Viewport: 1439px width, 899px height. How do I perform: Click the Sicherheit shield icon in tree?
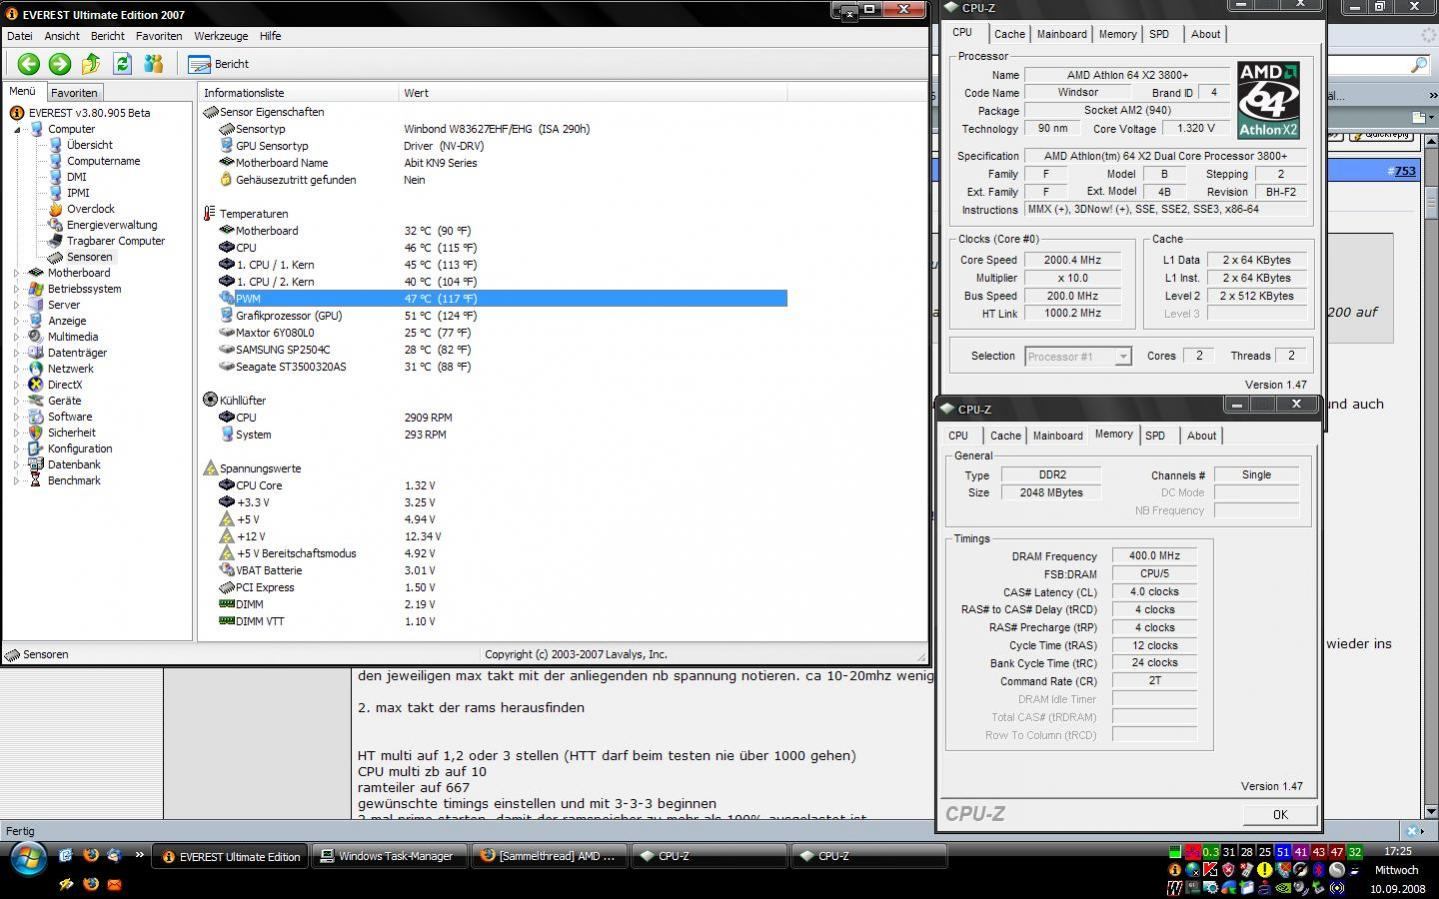click(x=36, y=433)
